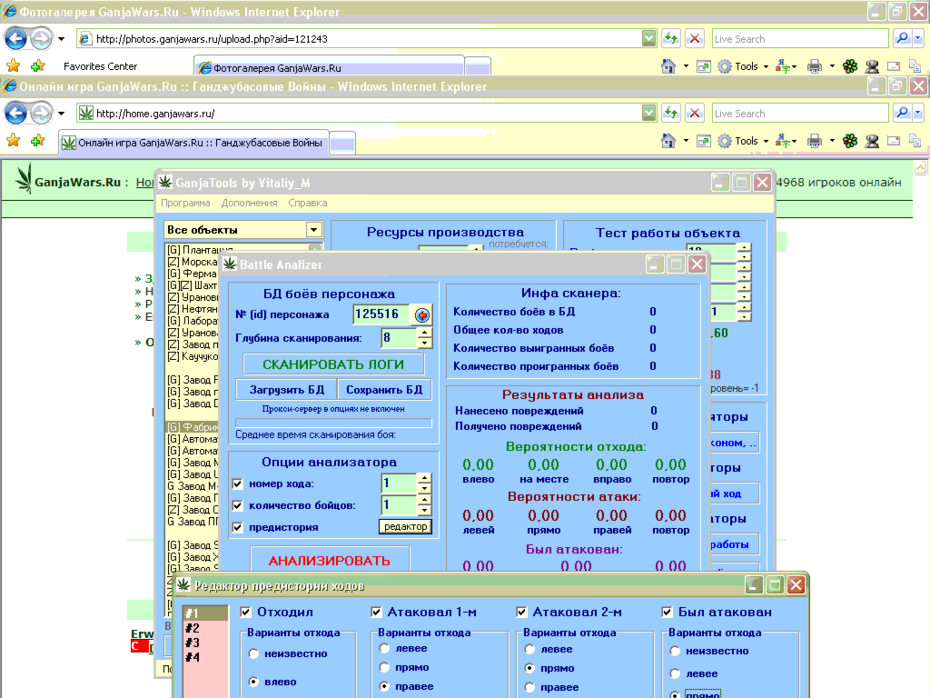
Task: Focus Live Search field in Онлайн игра window
Action: click(800, 113)
